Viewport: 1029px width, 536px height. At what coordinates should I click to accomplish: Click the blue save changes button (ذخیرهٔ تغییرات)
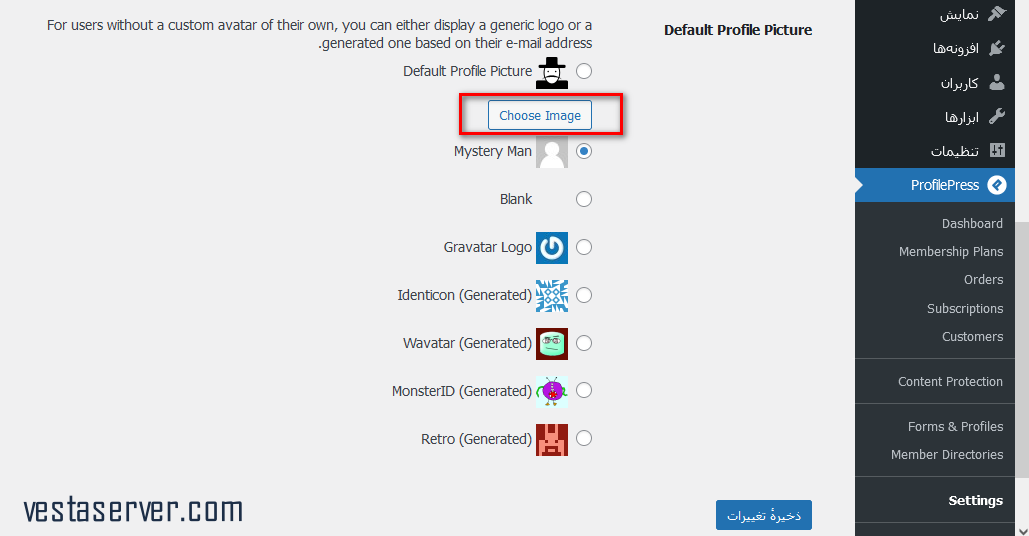click(764, 515)
